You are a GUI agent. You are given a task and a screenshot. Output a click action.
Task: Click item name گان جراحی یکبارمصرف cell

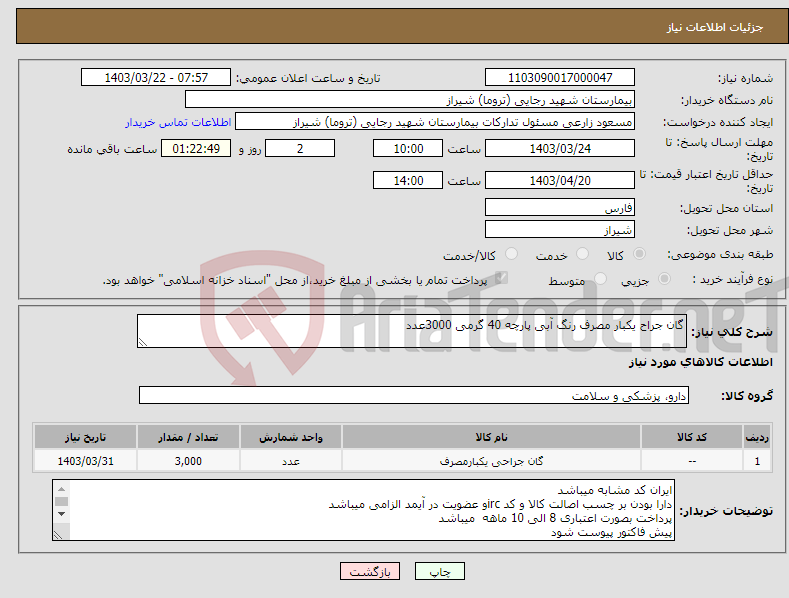pos(491,461)
